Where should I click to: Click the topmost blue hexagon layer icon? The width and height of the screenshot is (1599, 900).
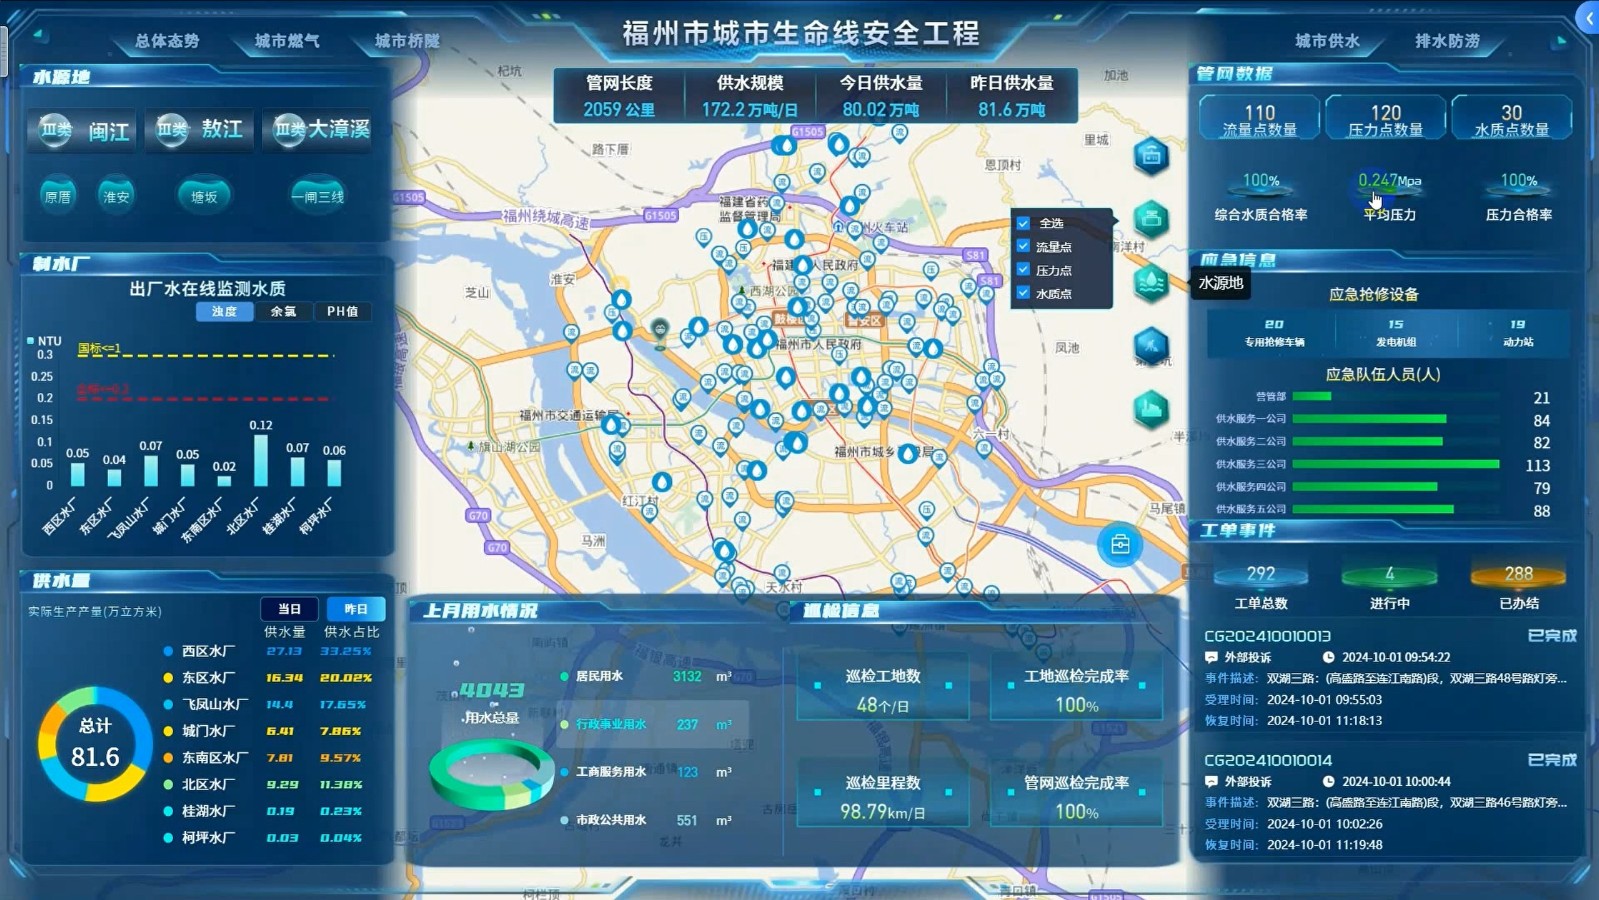tap(1151, 156)
